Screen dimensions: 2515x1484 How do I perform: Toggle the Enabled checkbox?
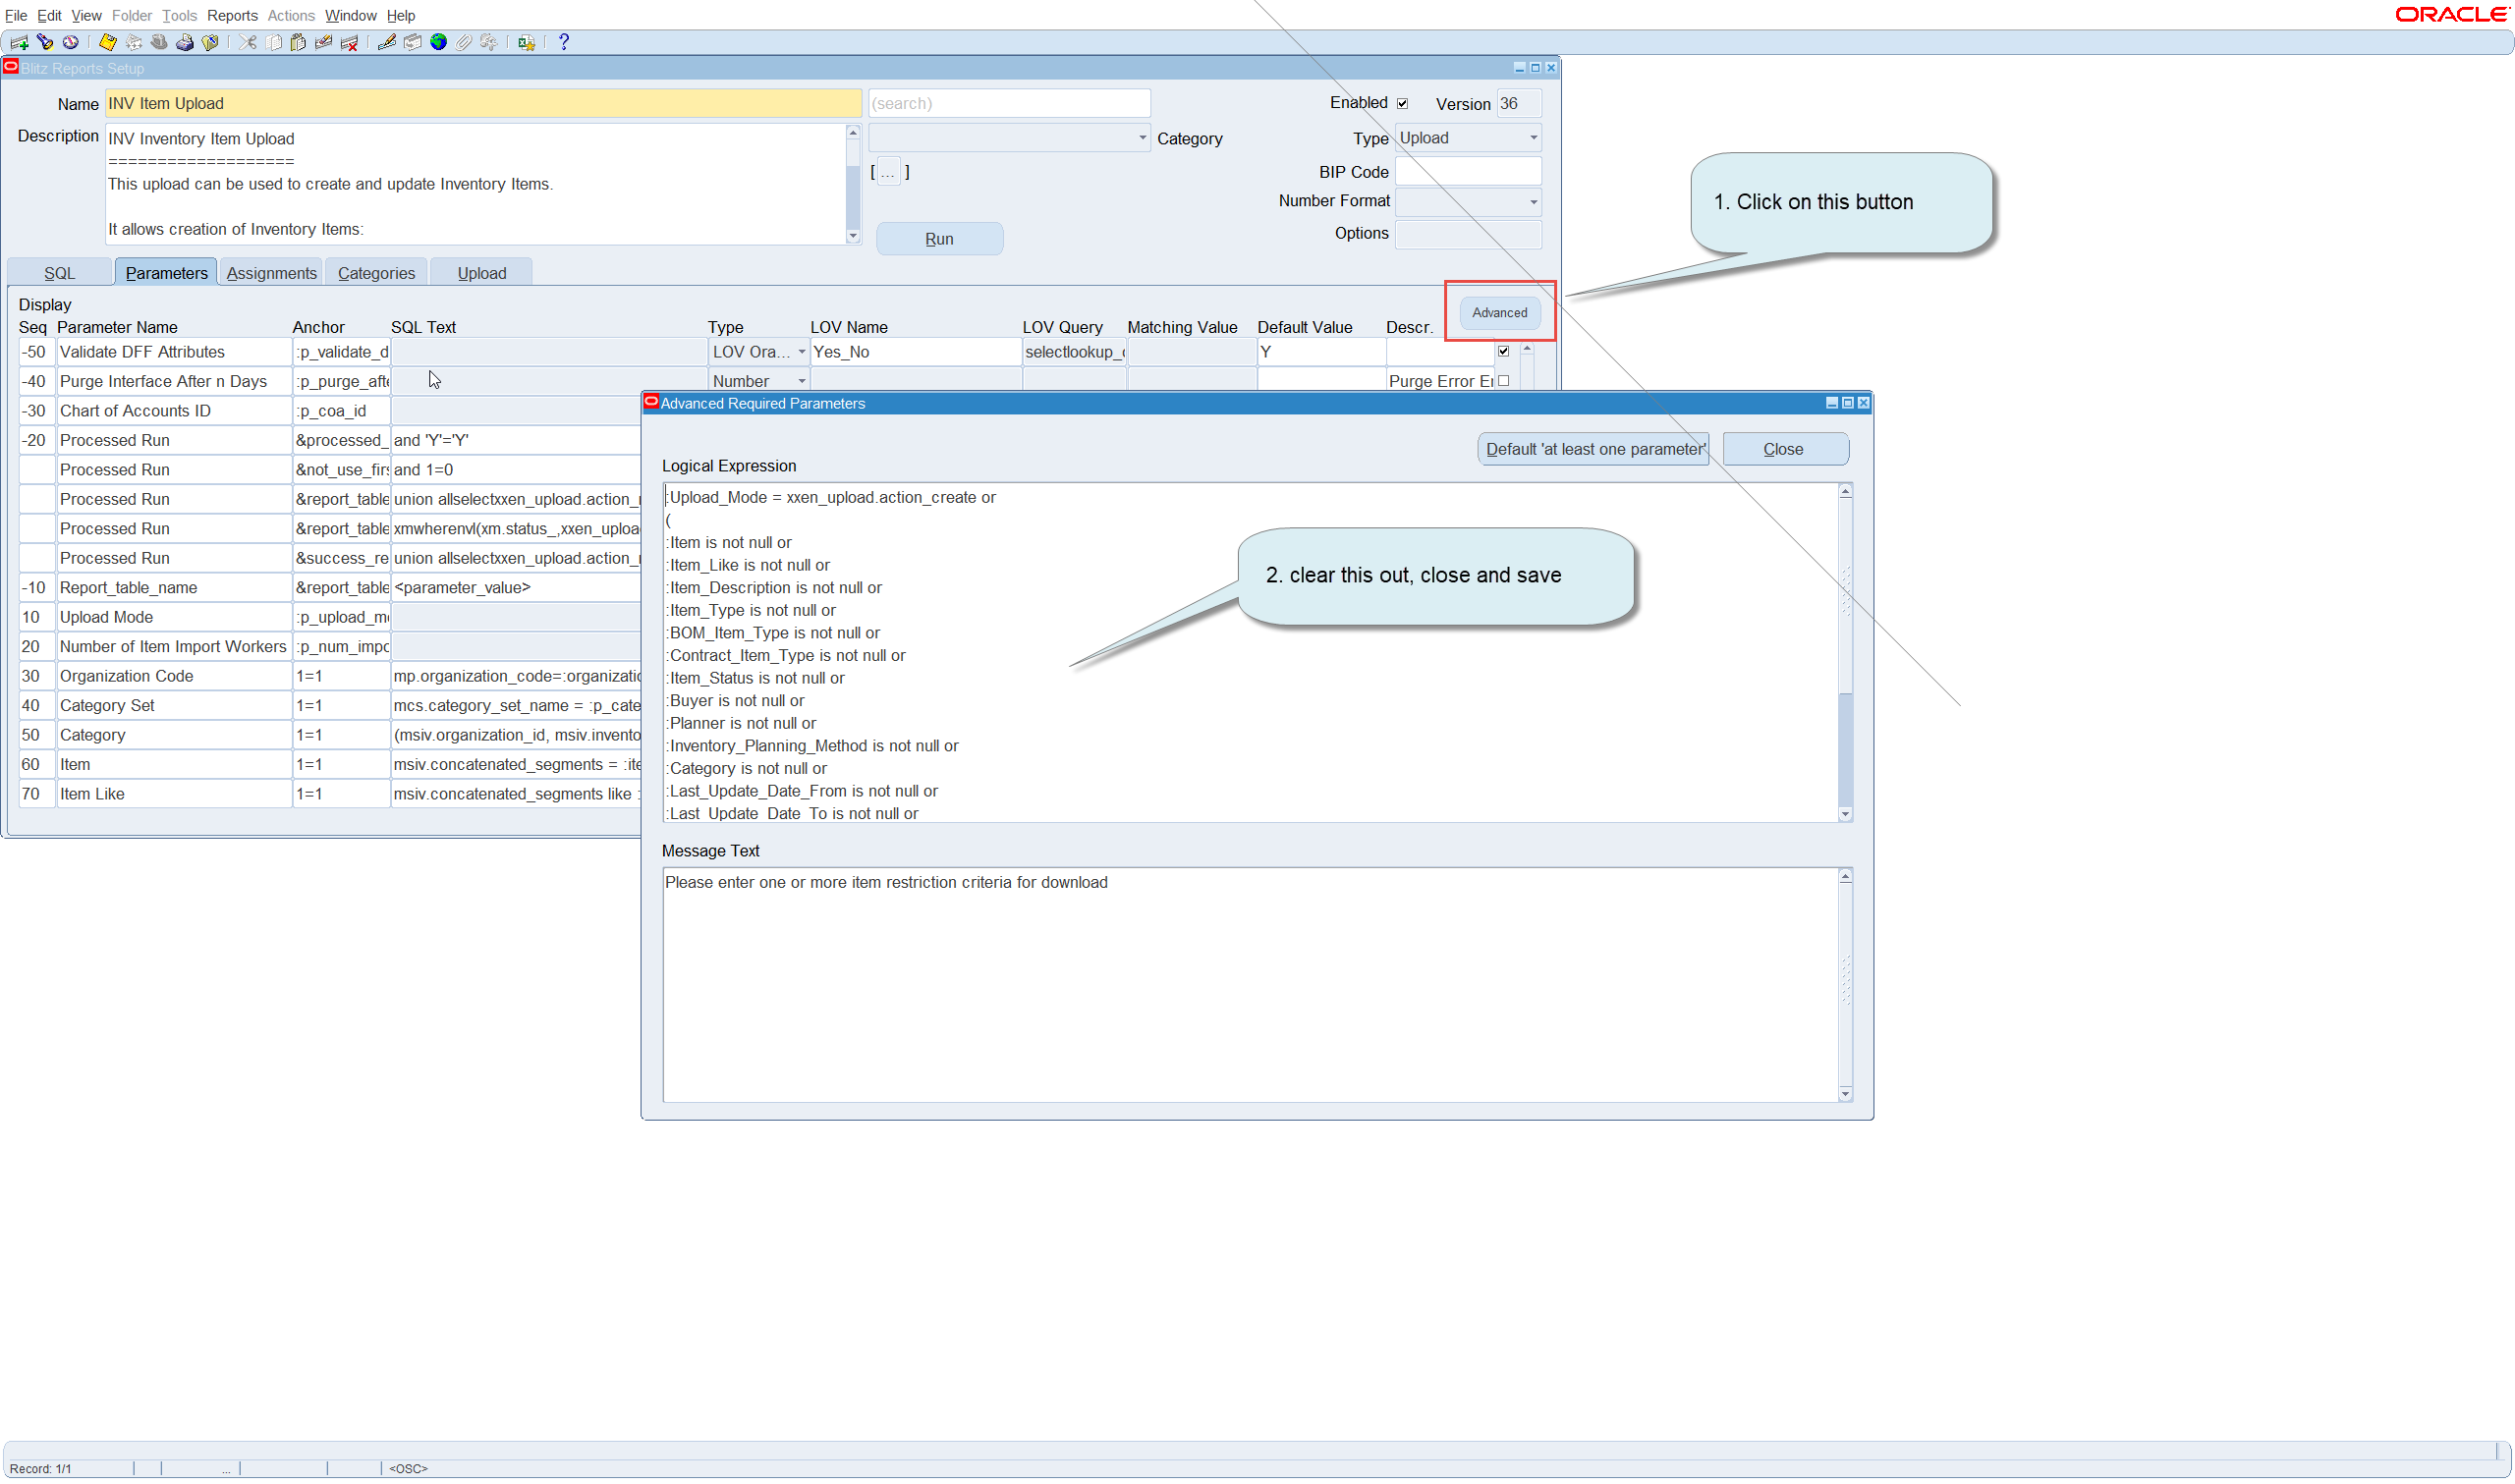[x=1402, y=103]
